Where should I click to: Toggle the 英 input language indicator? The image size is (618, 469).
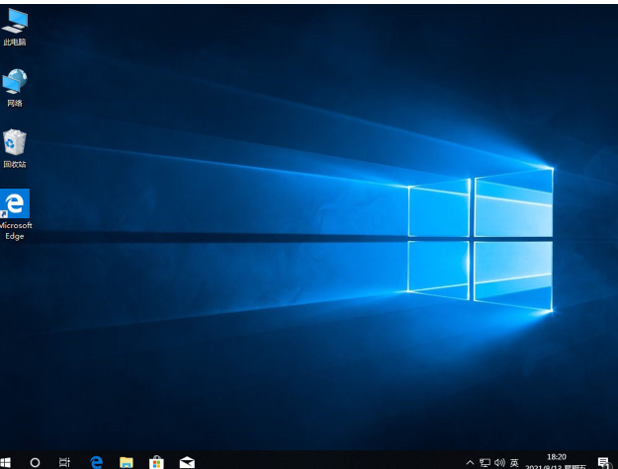point(514,462)
